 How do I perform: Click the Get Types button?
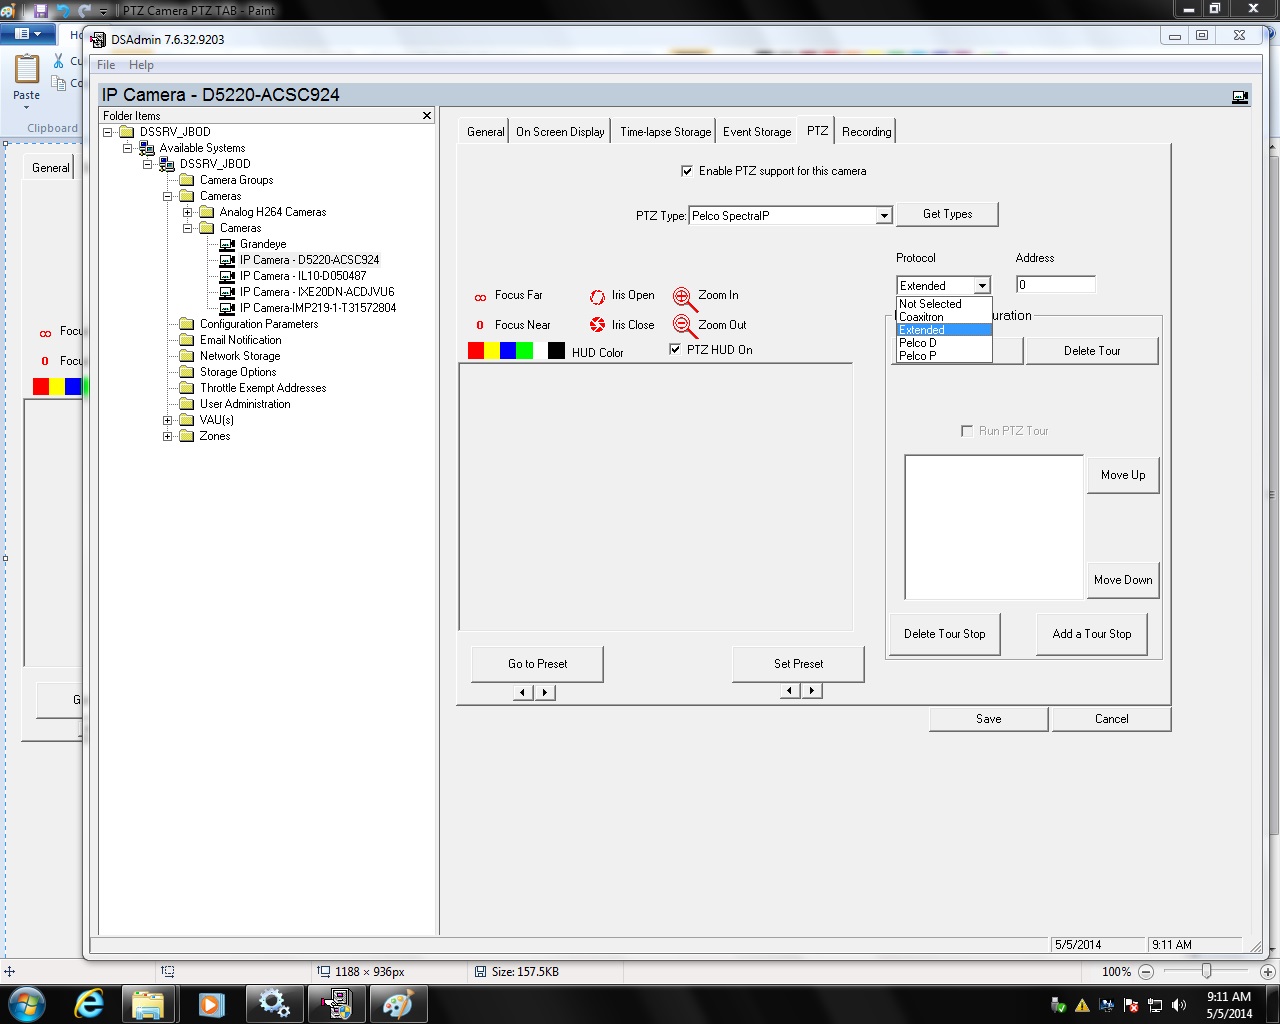point(947,214)
